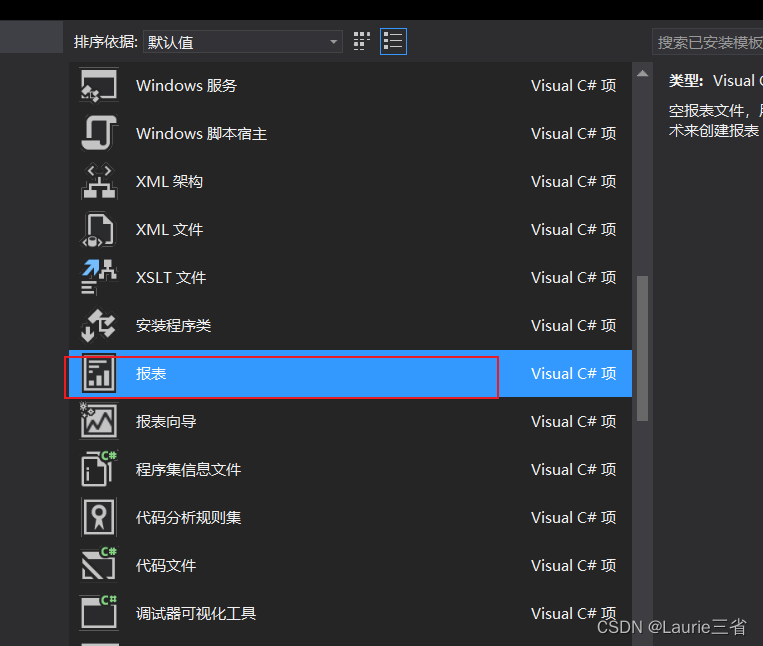Switch to small icons grid view
763x646 pixels.
362,41
